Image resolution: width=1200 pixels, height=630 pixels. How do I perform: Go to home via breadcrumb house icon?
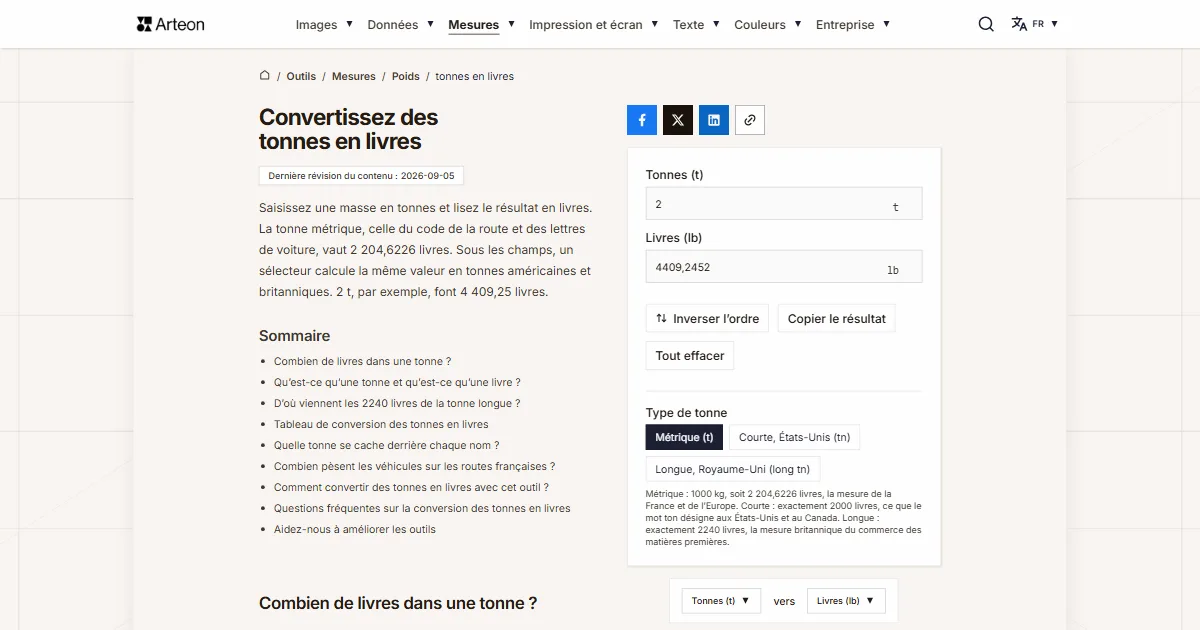[x=265, y=75]
